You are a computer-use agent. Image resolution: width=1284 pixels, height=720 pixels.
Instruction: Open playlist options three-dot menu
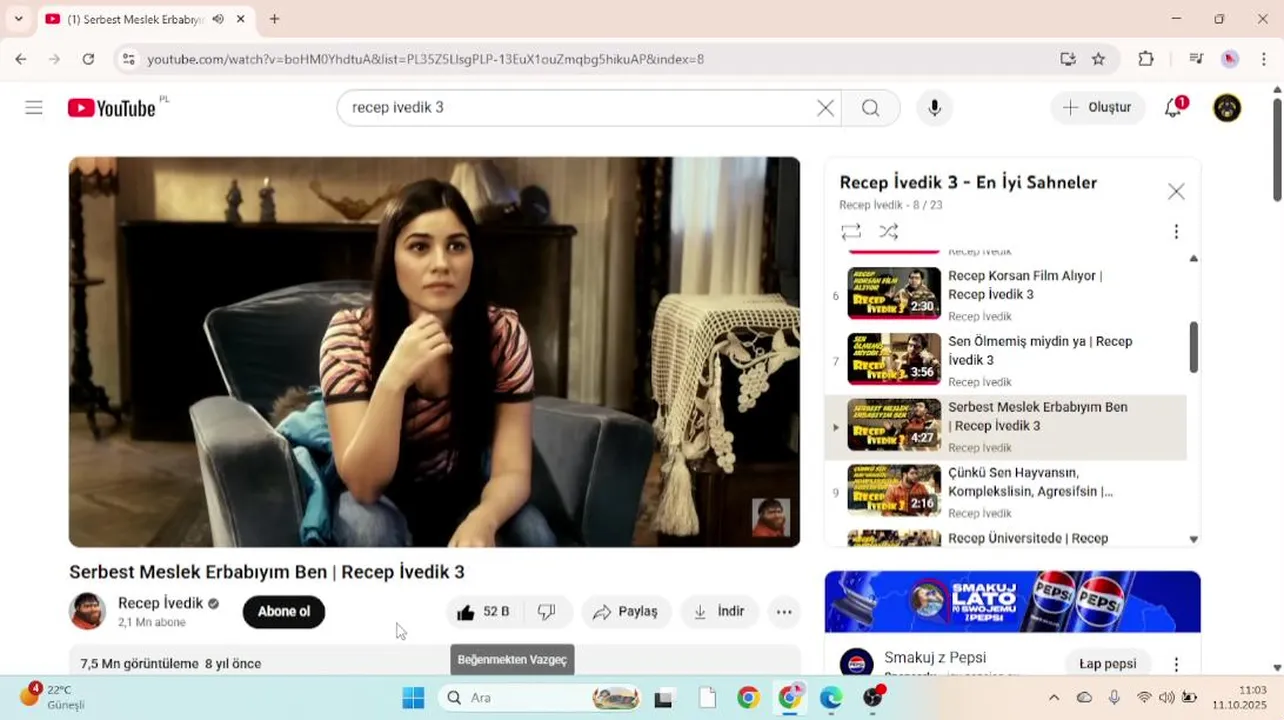(x=1176, y=232)
